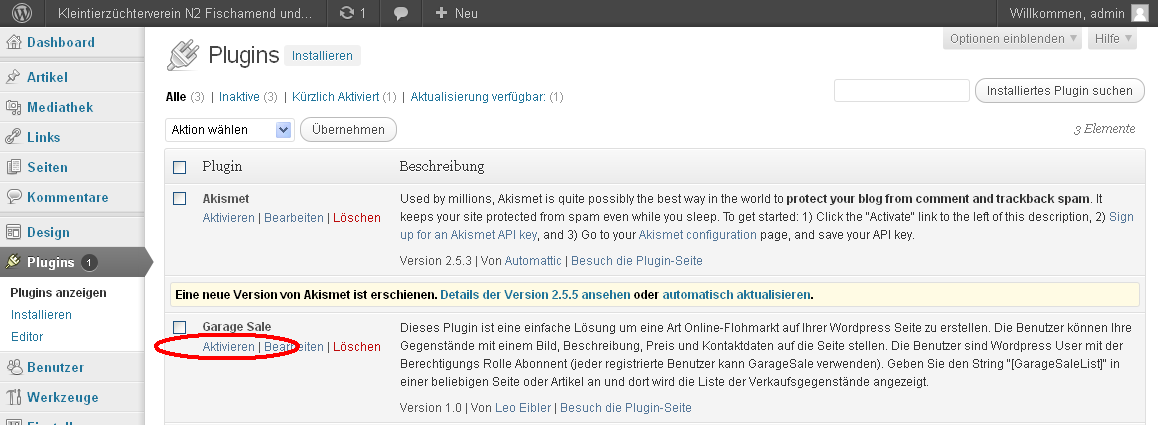Click the WordPress logo icon
1158x425 pixels.
point(23,14)
